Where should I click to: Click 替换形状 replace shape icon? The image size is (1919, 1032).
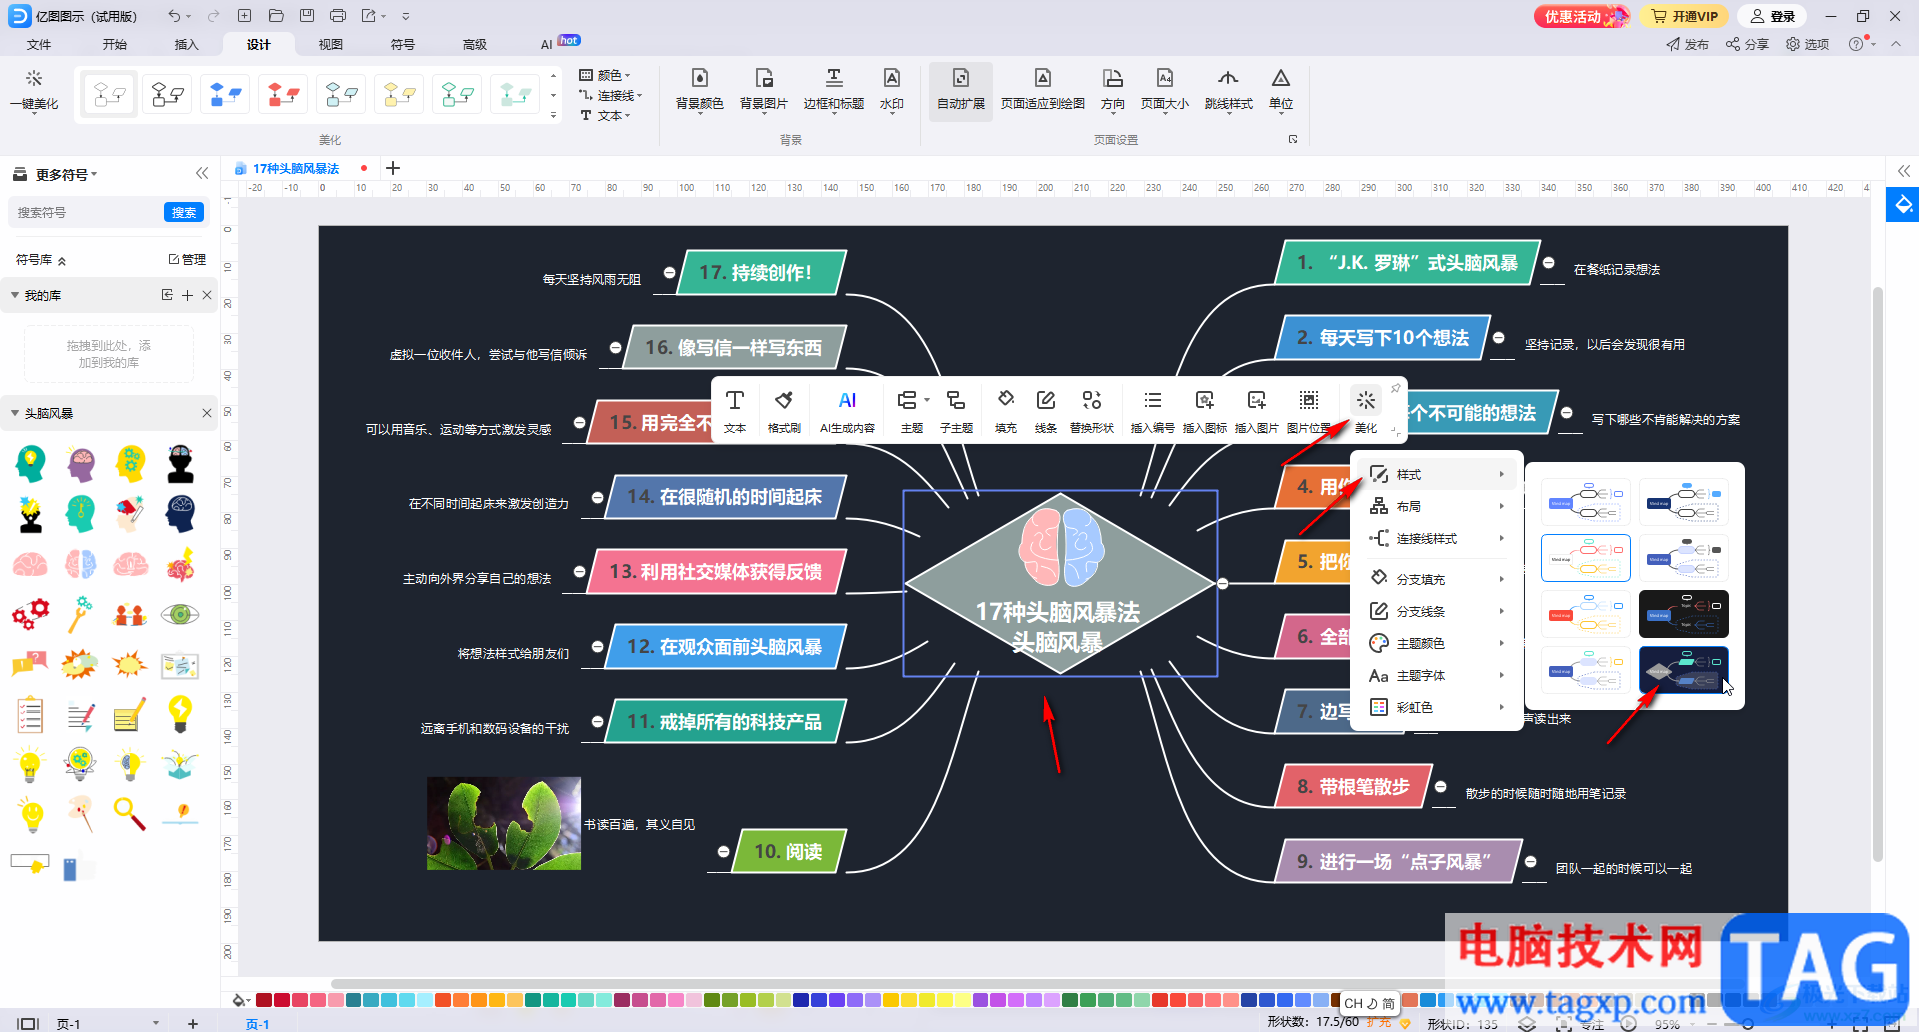[1092, 411]
